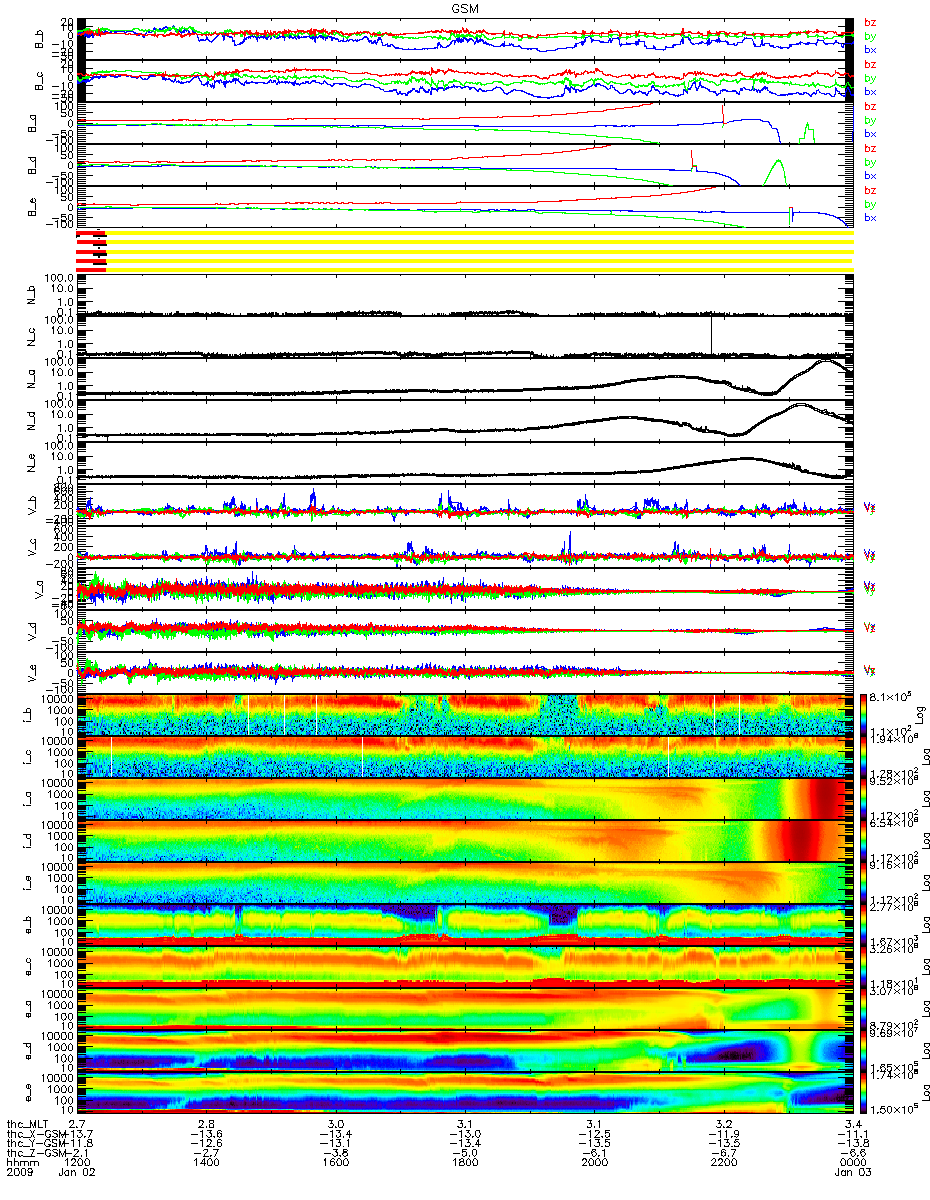Screen dimensions: 930x1200
Task: Select the Jan 03 date label
Action: [852, 1174]
